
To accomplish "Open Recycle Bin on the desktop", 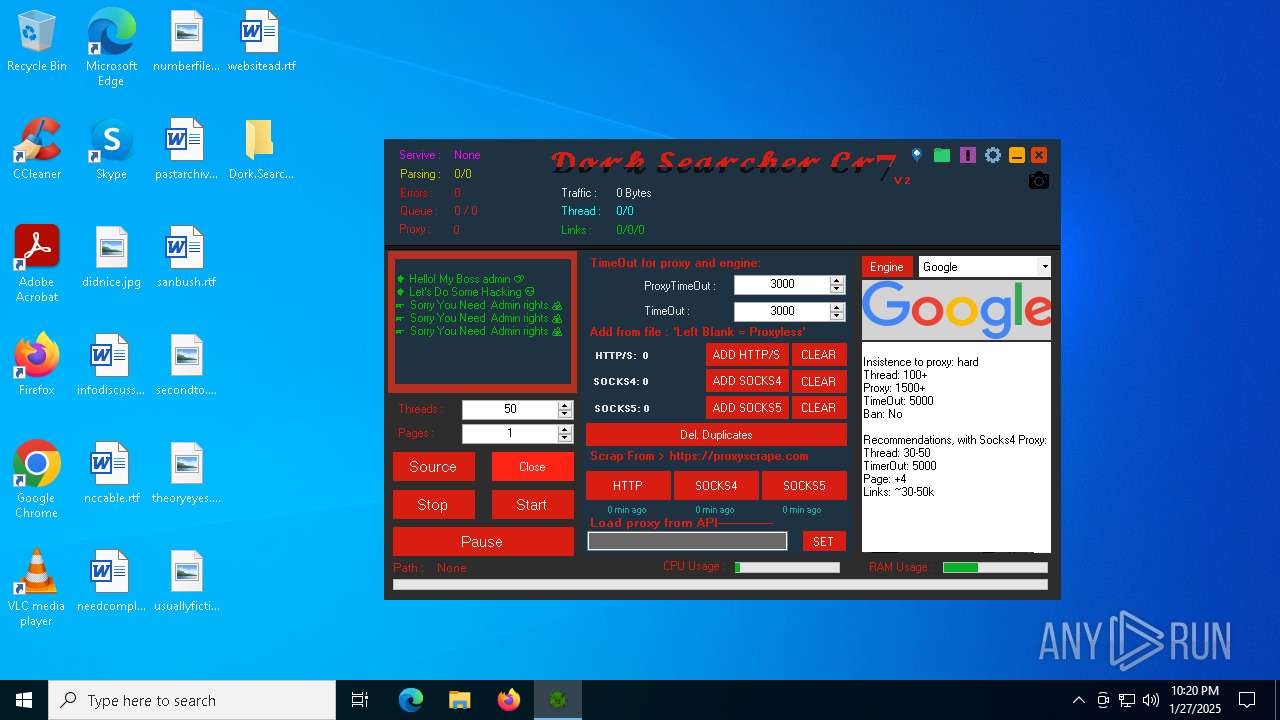I will 37,41.
